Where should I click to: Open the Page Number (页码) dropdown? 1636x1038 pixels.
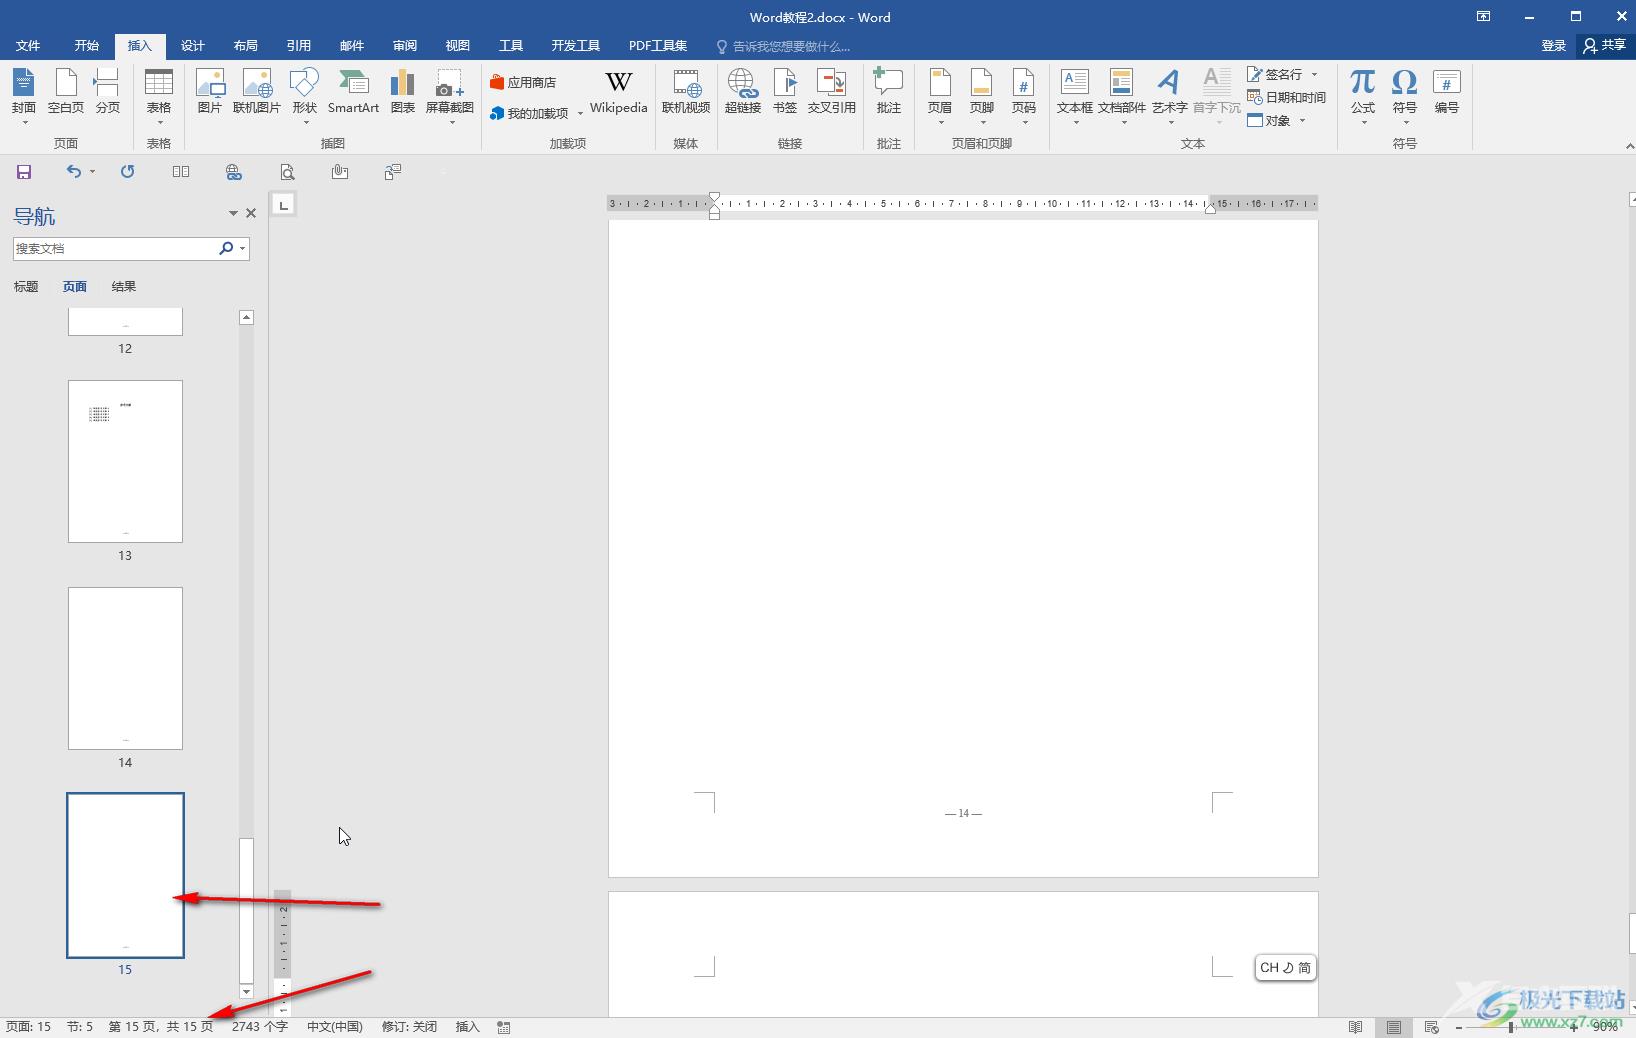[1023, 96]
